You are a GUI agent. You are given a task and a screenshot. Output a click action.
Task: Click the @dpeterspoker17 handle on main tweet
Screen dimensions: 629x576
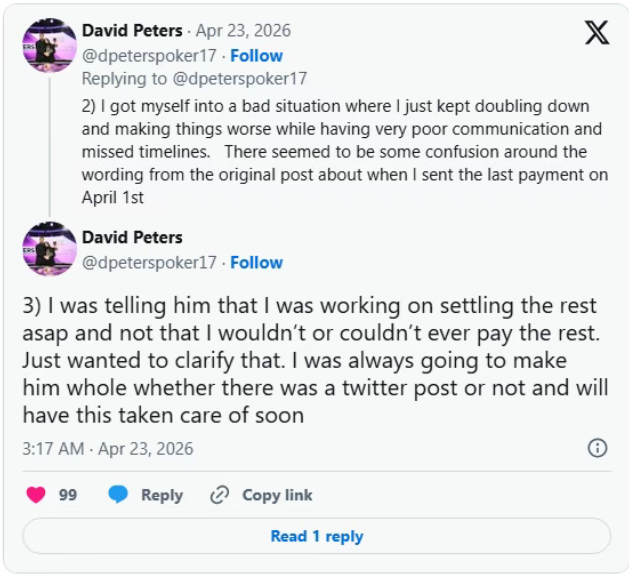tap(149, 262)
